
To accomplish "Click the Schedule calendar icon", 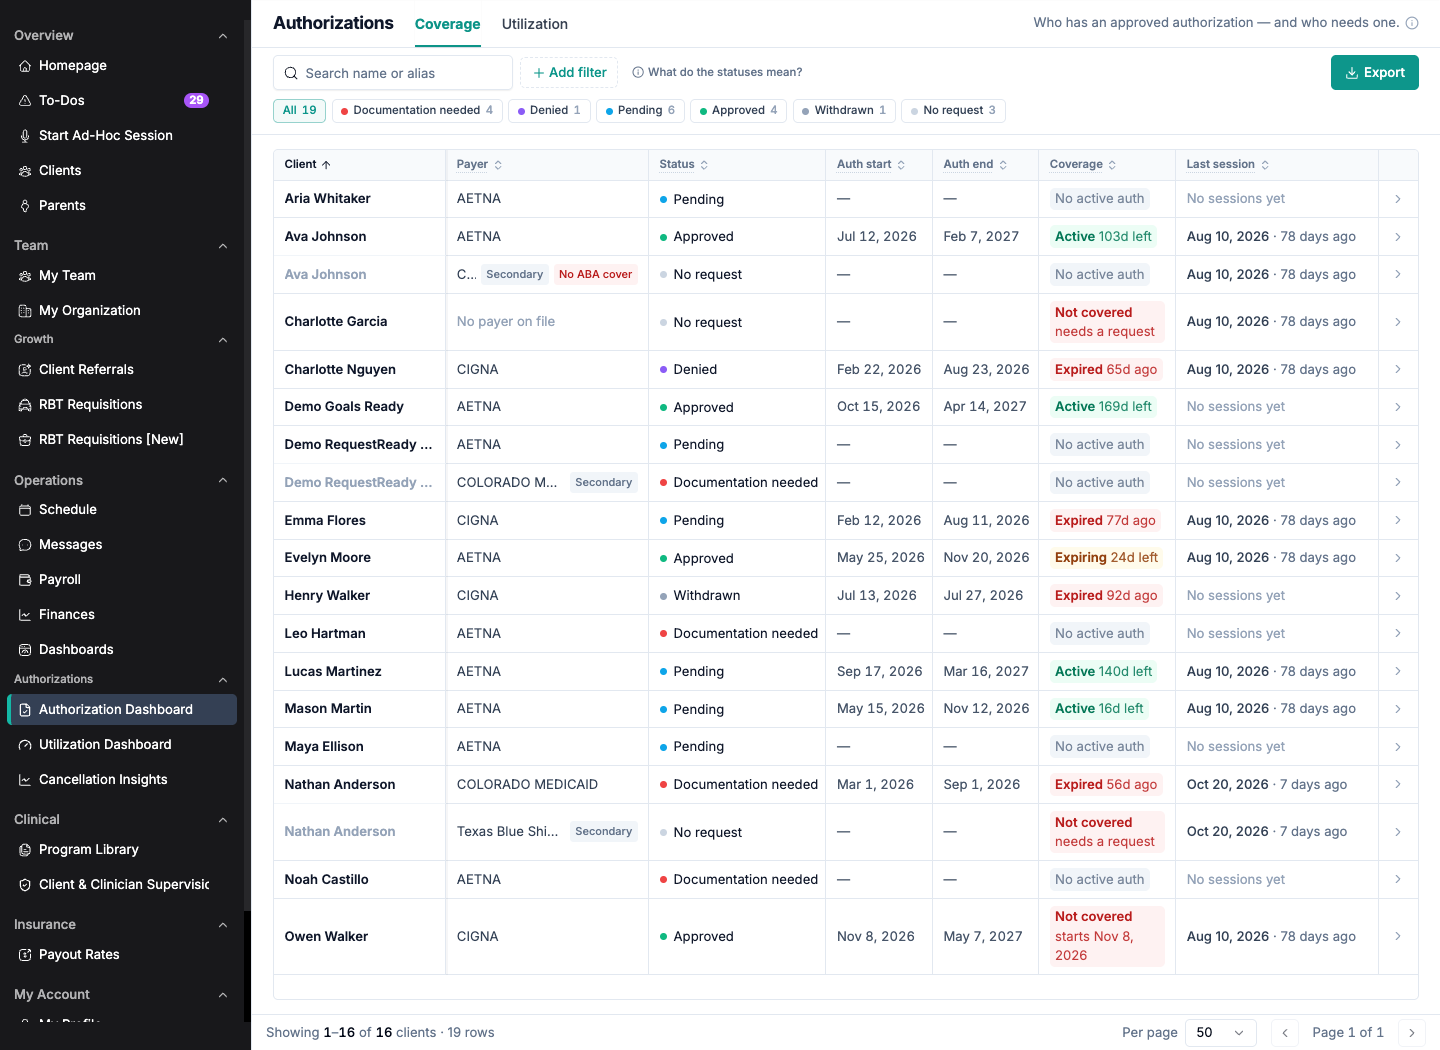I will (x=25, y=510).
